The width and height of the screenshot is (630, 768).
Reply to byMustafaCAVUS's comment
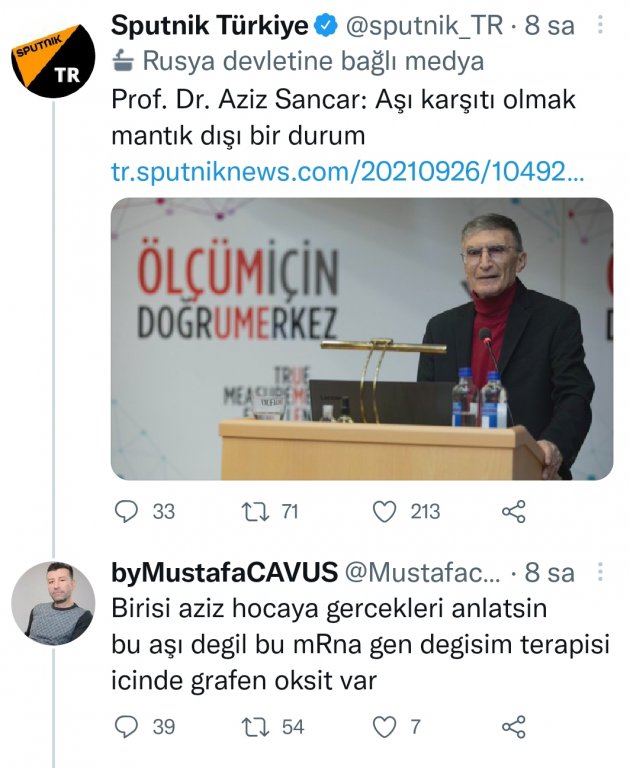click(126, 727)
